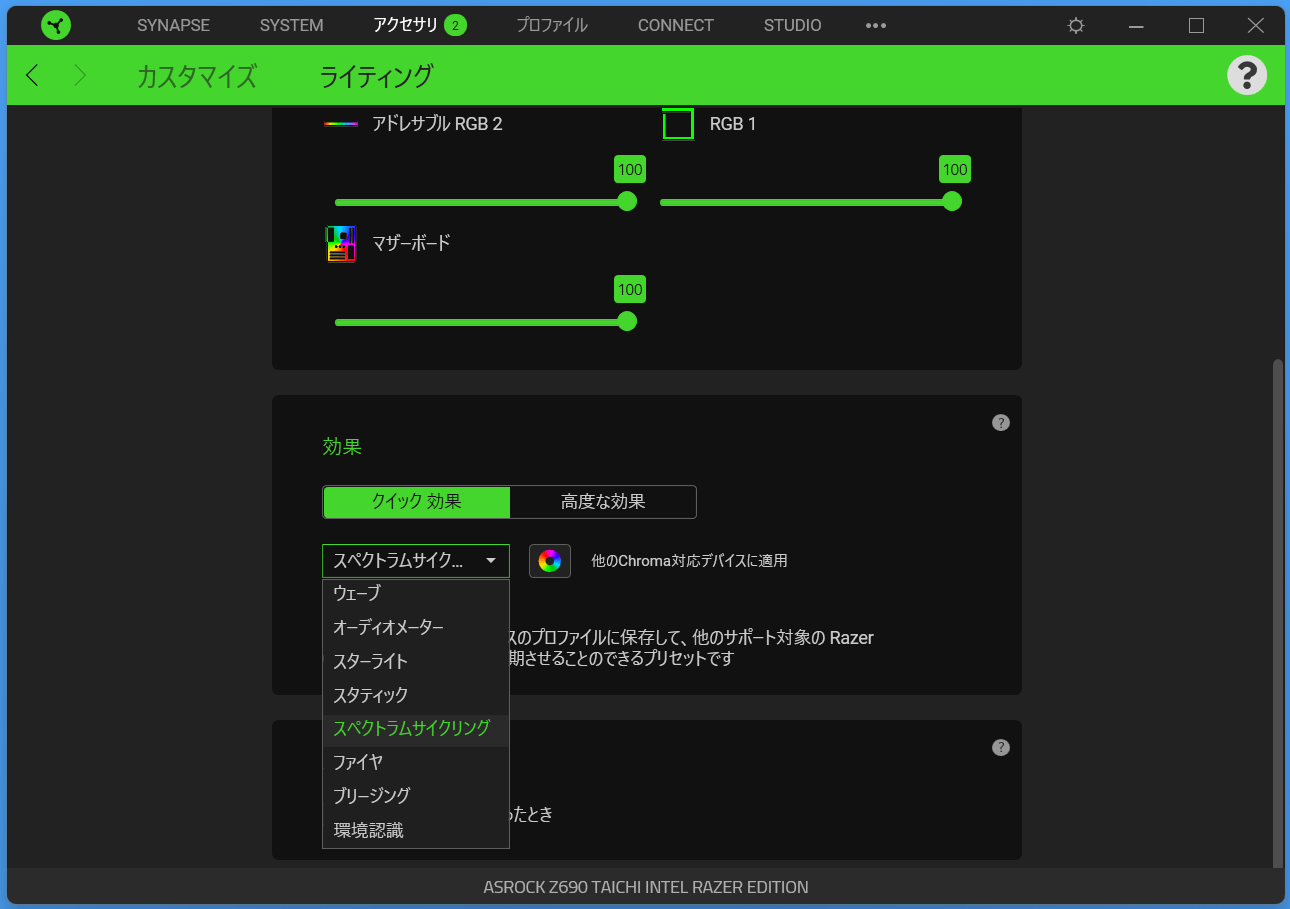Pick スタティック effect
Image resolution: width=1290 pixels, height=909 pixels.
click(x=416, y=695)
